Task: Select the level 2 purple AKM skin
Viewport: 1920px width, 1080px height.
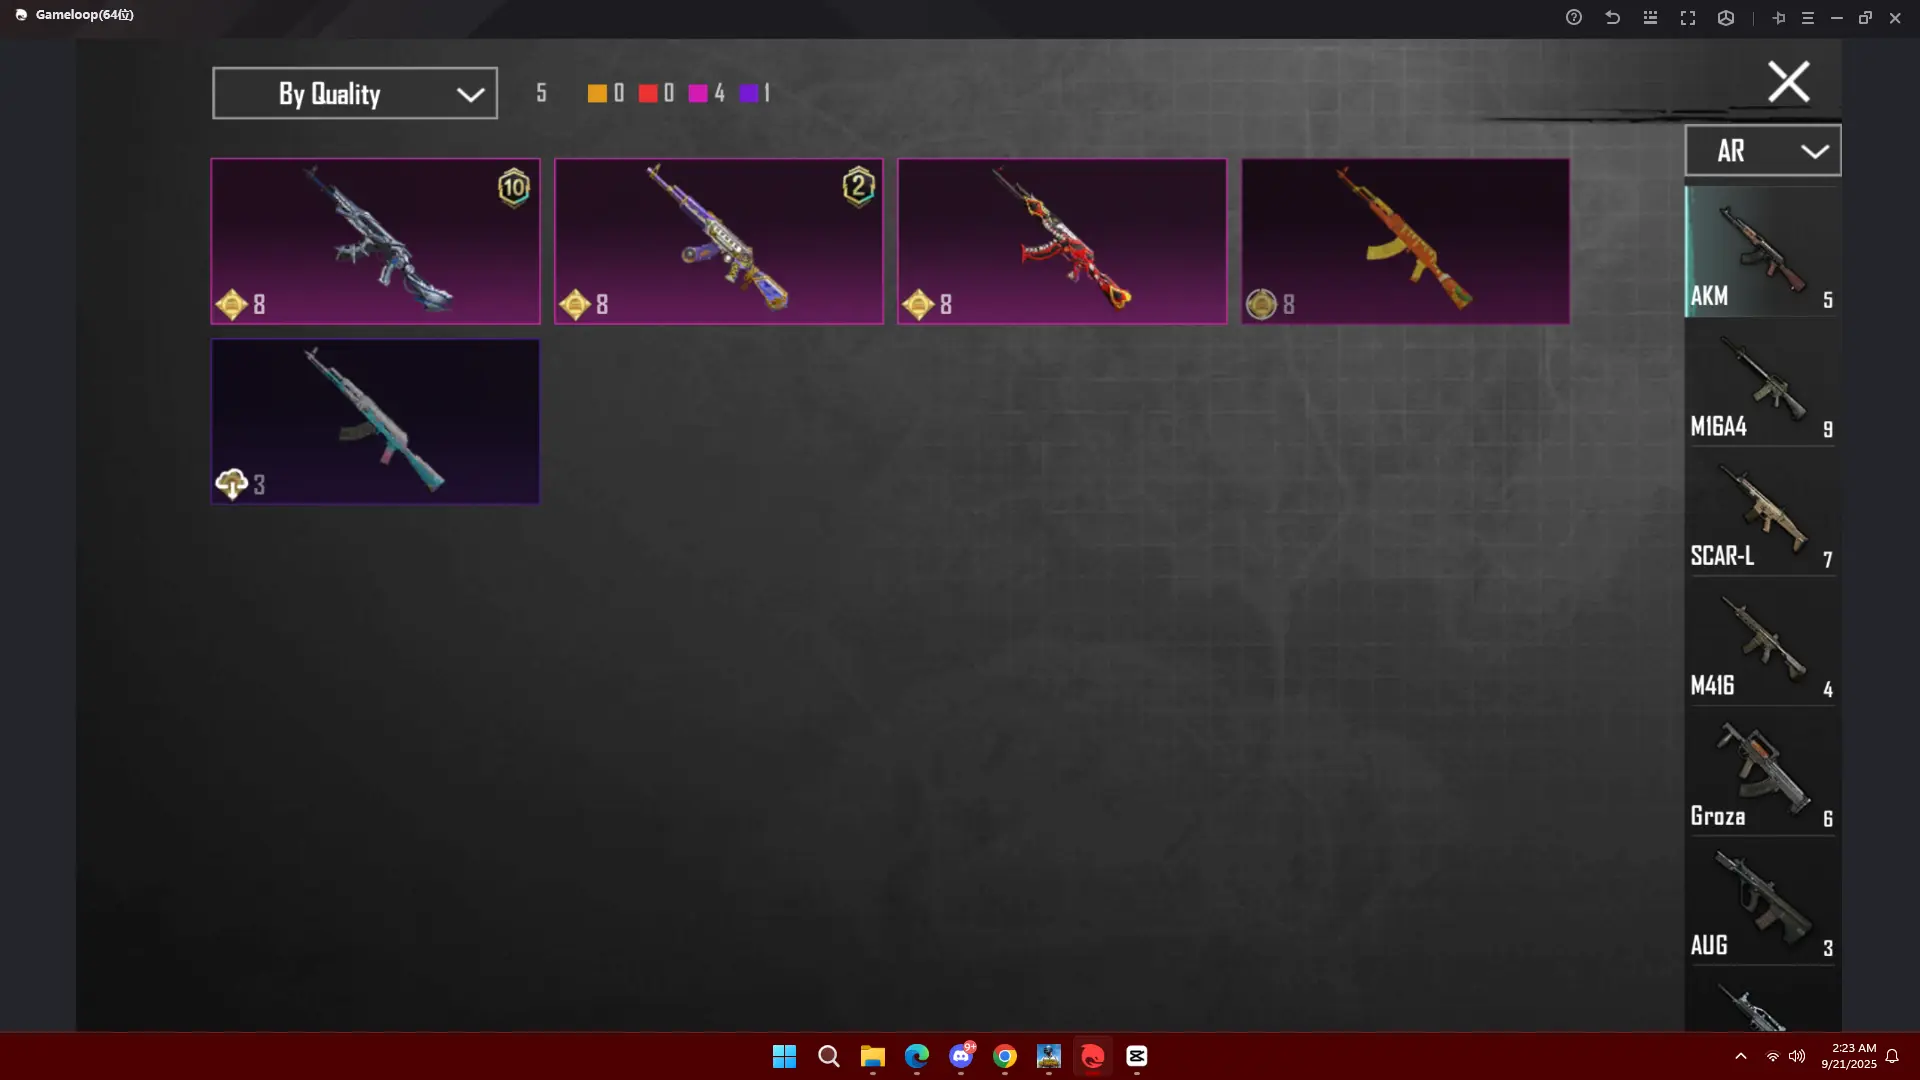Action: 718,241
